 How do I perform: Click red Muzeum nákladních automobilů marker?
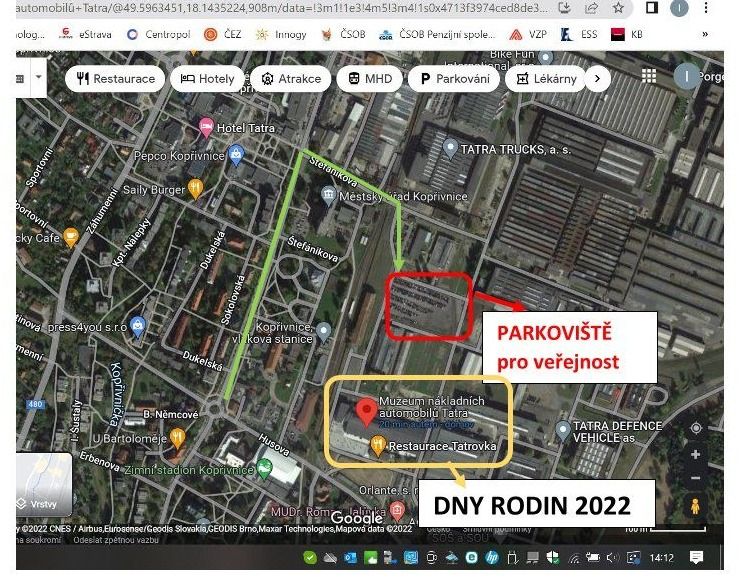(367, 412)
